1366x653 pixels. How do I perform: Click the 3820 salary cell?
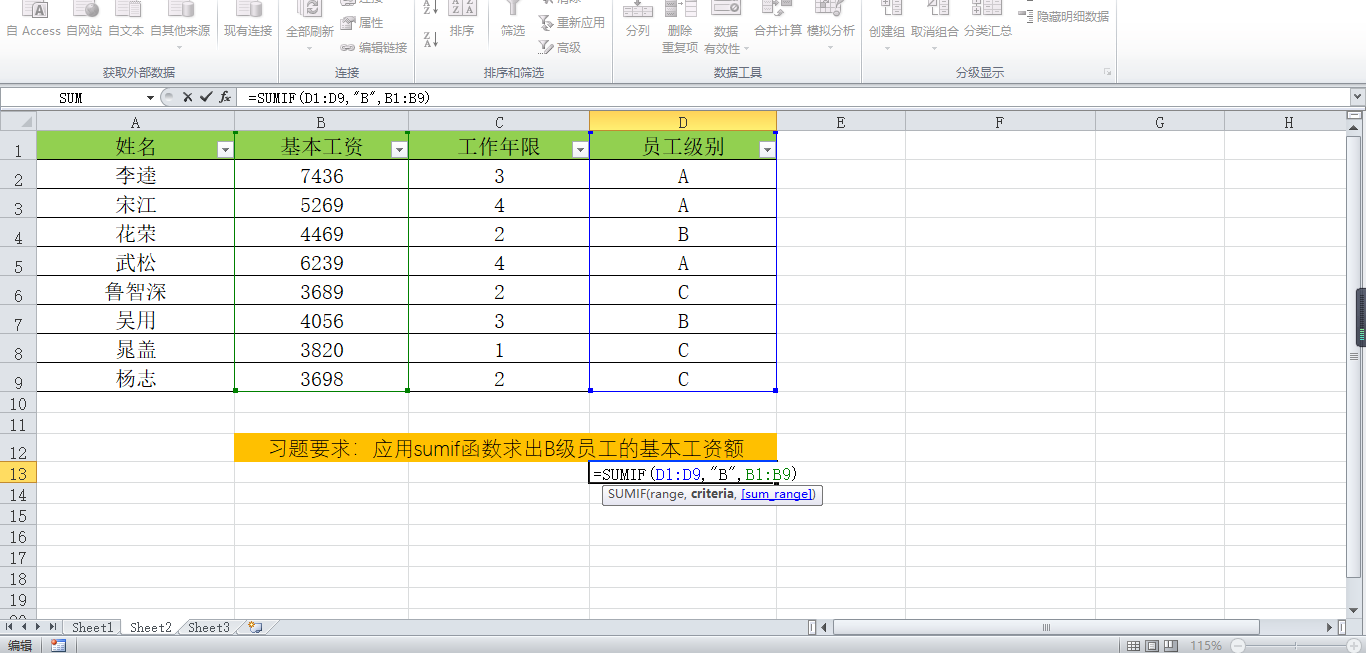click(x=321, y=350)
